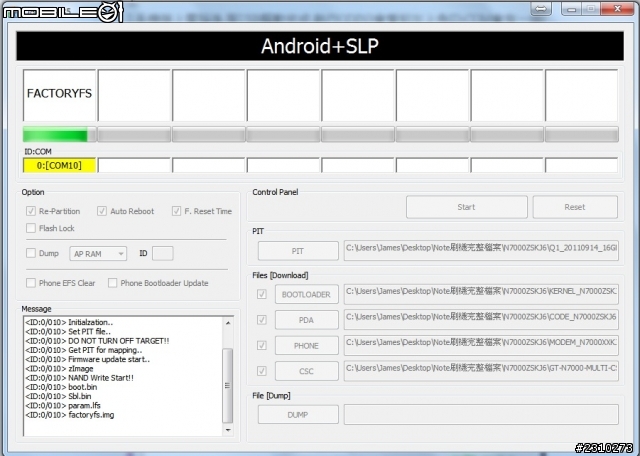Image resolution: width=640 pixels, height=456 pixels.
Task: Tick the Phone EFS Clear checkbox
Action: [30, 283]
